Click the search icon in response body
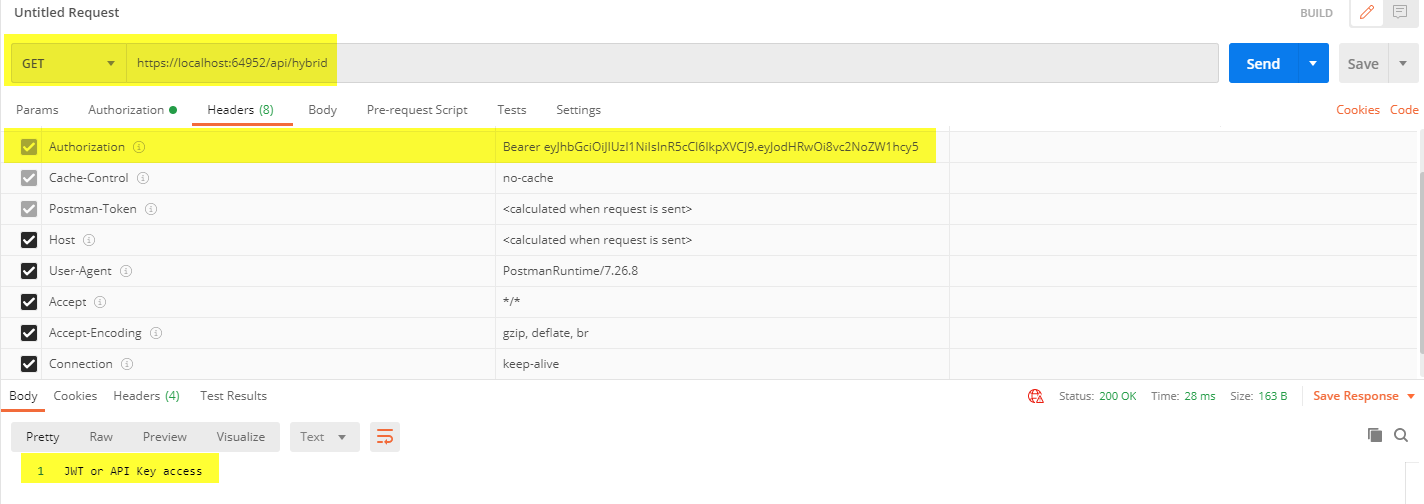The image size is (1424, 504). (x=1401, y=435)
